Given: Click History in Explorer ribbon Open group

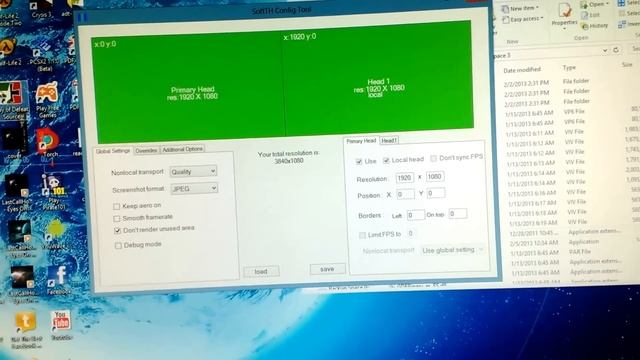Looking at the screenshot, I should click(595, 26).
